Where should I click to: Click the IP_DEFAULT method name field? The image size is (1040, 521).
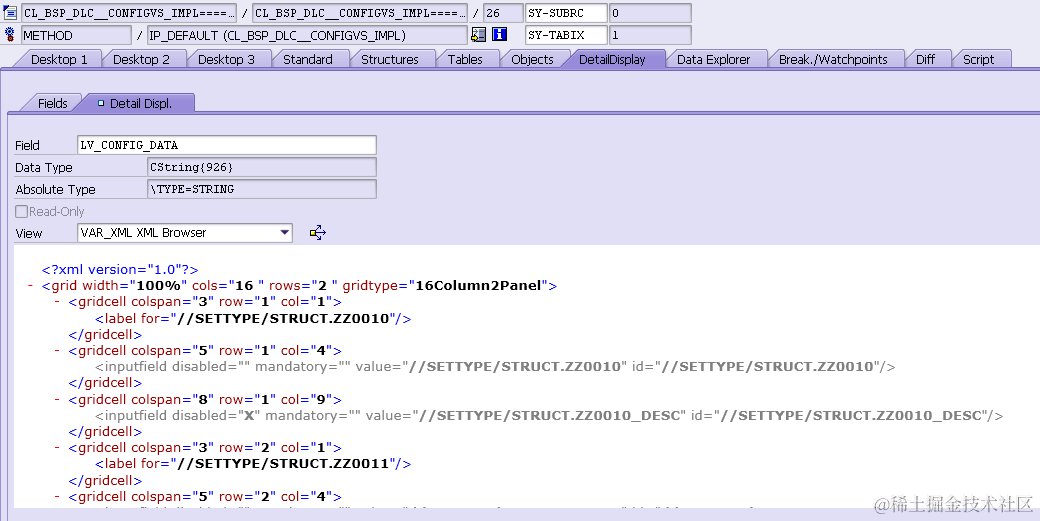pyautogui.click(x=307, y=35)
